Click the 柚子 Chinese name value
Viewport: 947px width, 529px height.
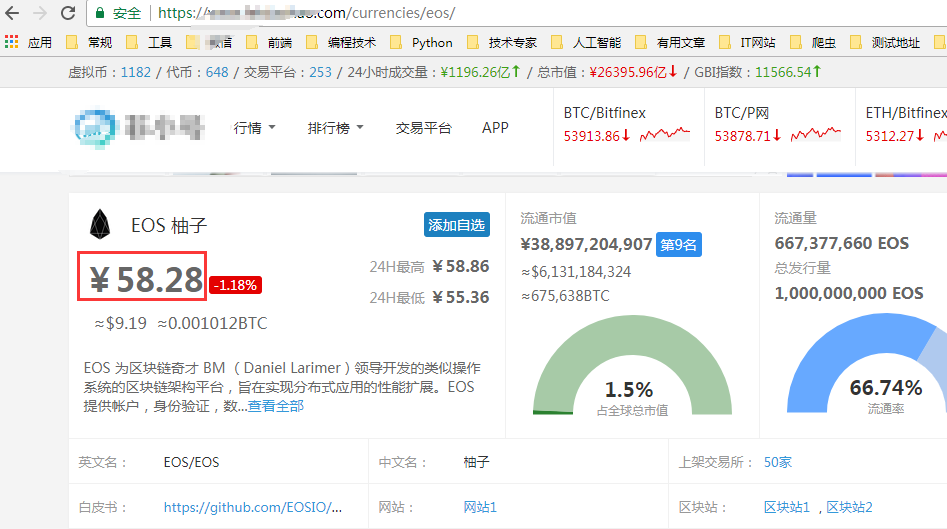point(476,463)
